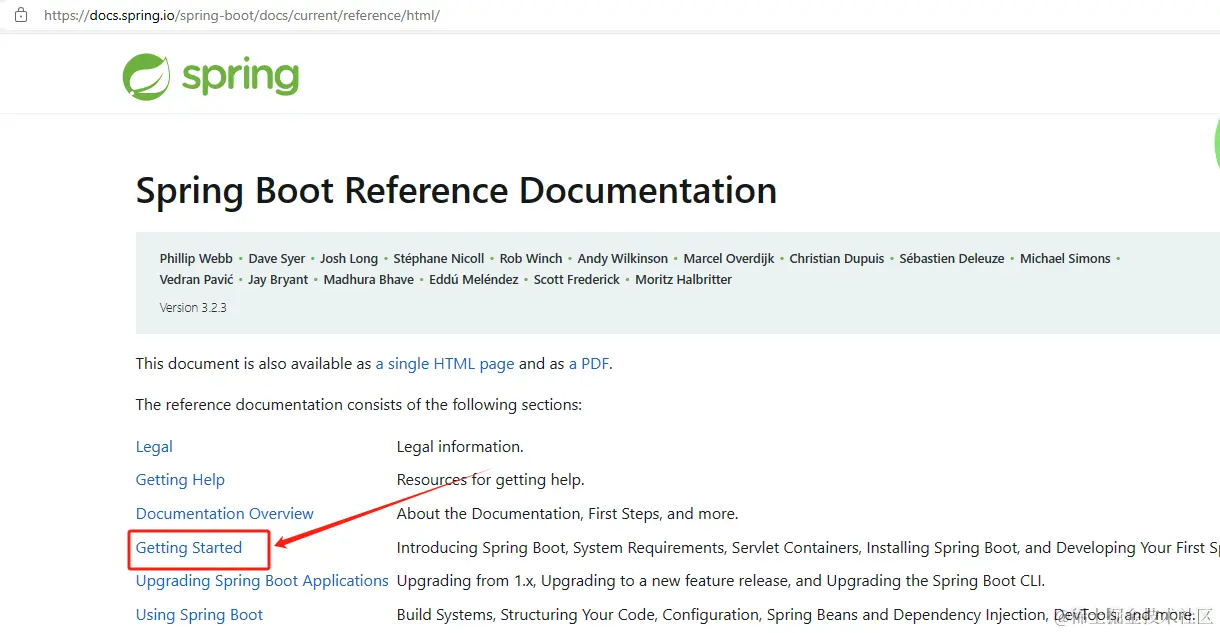Screen dimensions: 1220x633
Task: Click the Spring Boot Reference Documentation heading
Action: coord(456,190)
